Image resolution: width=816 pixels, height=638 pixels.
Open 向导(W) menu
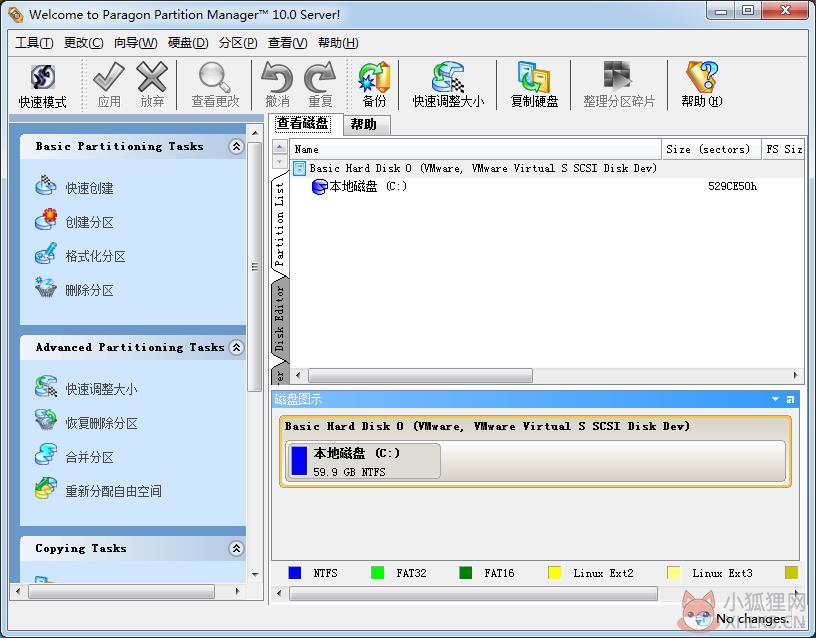pyautogui.click(x=135, y=43)
